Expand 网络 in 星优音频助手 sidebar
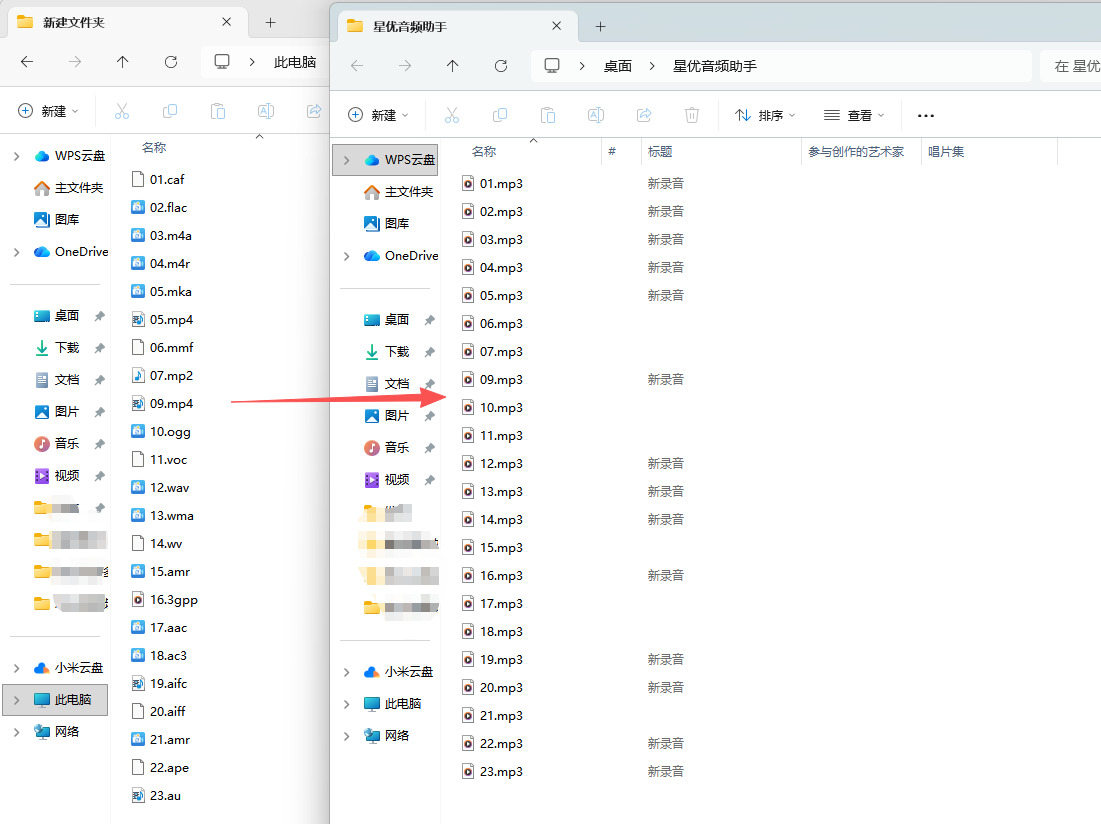 click(x=346, y=736)
